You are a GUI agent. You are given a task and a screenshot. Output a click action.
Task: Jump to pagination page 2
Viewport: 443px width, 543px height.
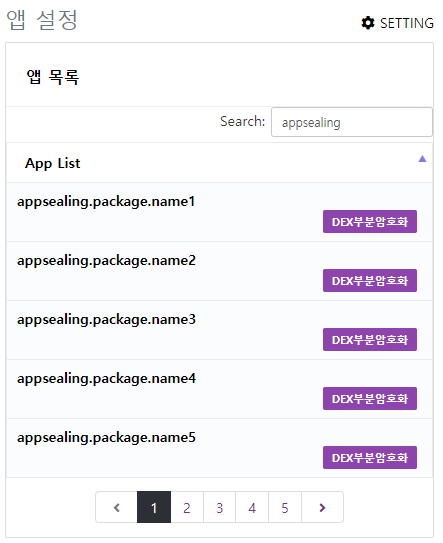pos(187,507)
